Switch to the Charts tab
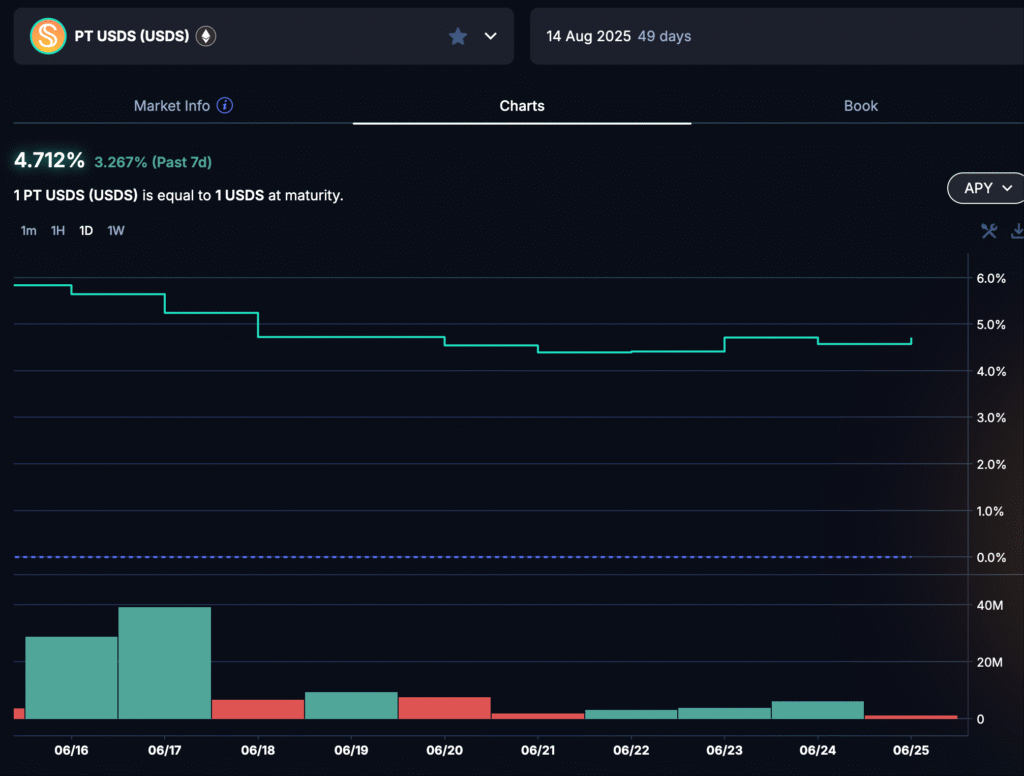The image size is (1024, 776). [522, 106]
